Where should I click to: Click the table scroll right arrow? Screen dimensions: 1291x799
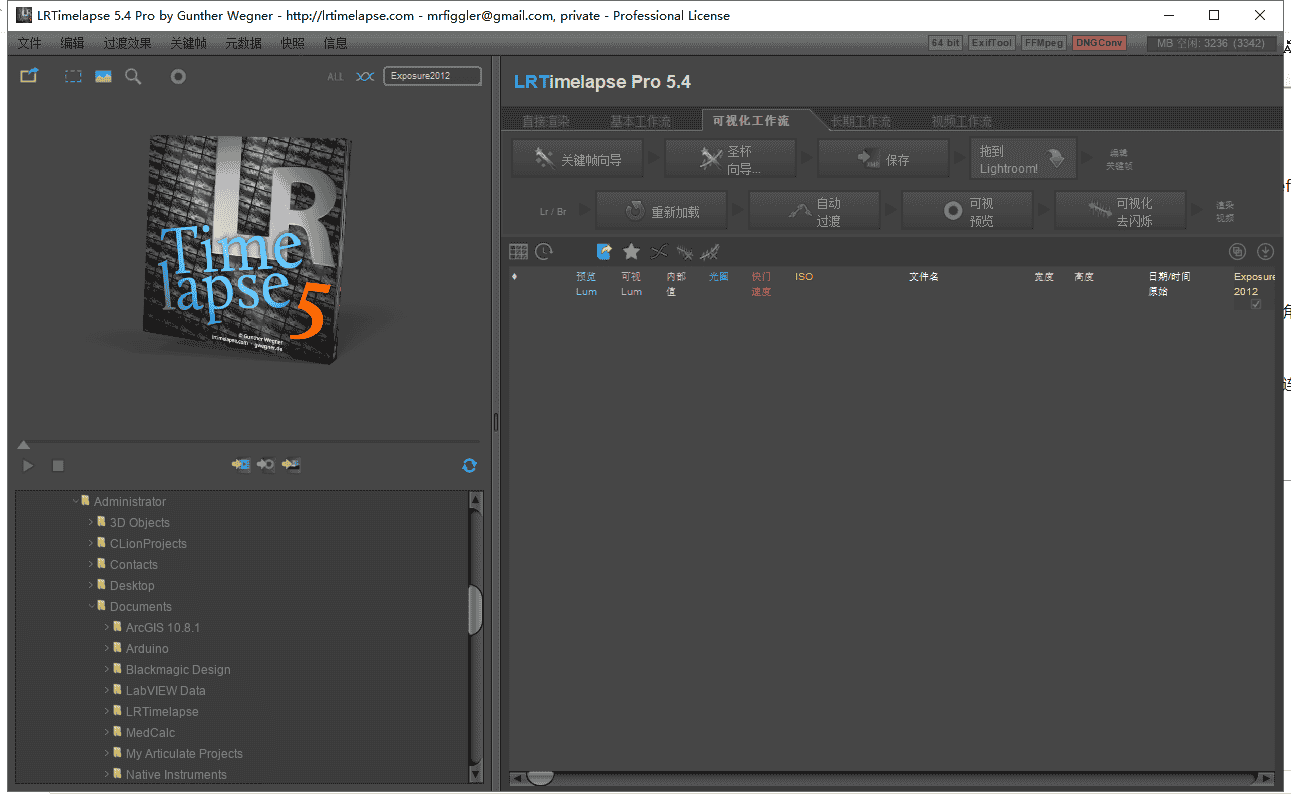1267,778
